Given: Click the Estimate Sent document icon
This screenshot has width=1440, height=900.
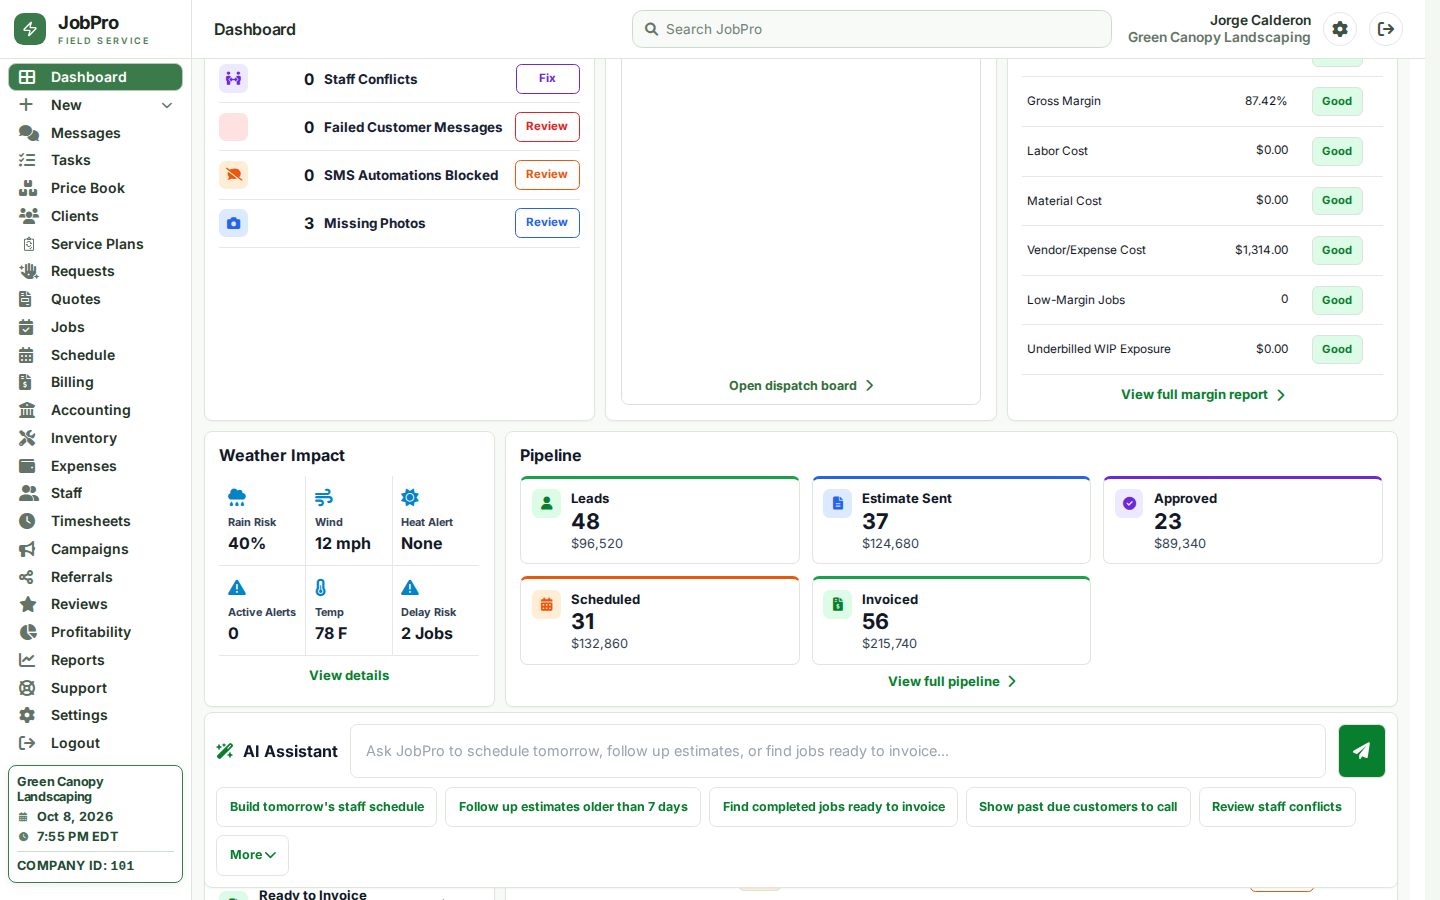Looking at the screenshot, I should click(x=838, y=503).
